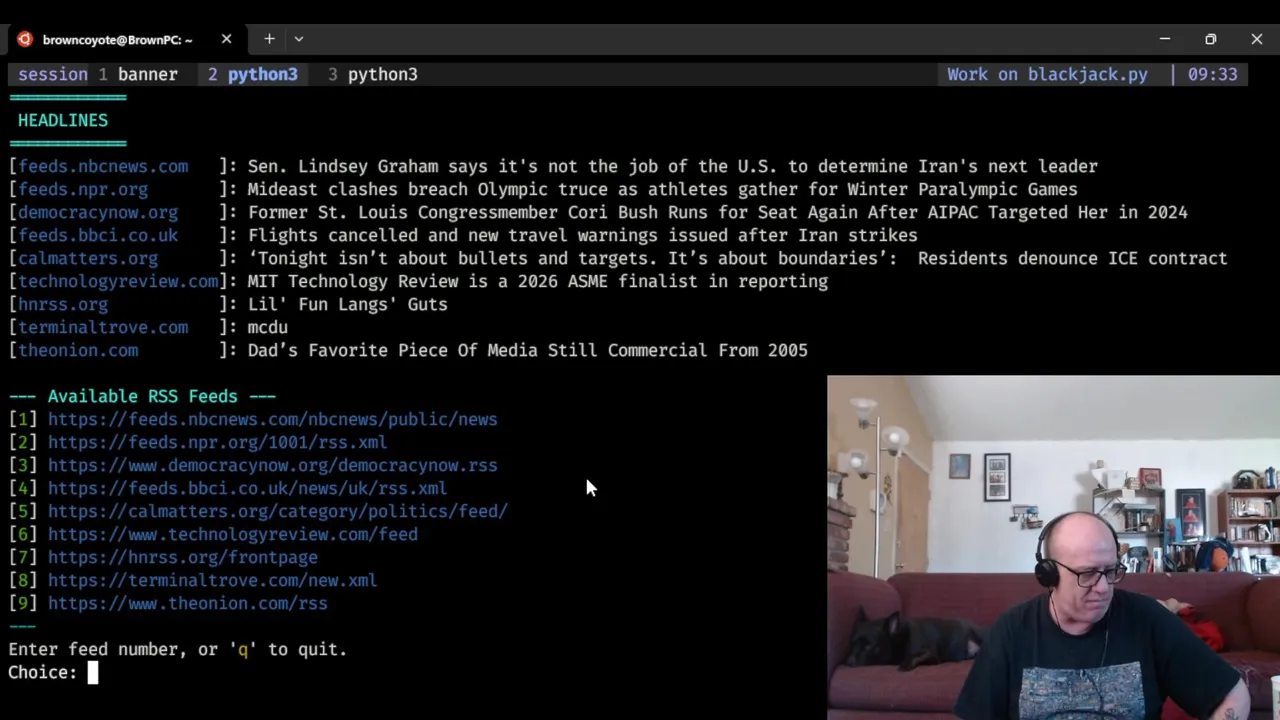This screenshot has width=1280, height=720.
Task: Open the feeds.npr.org/1001/rss.xml URL
Action: [217, 442]
